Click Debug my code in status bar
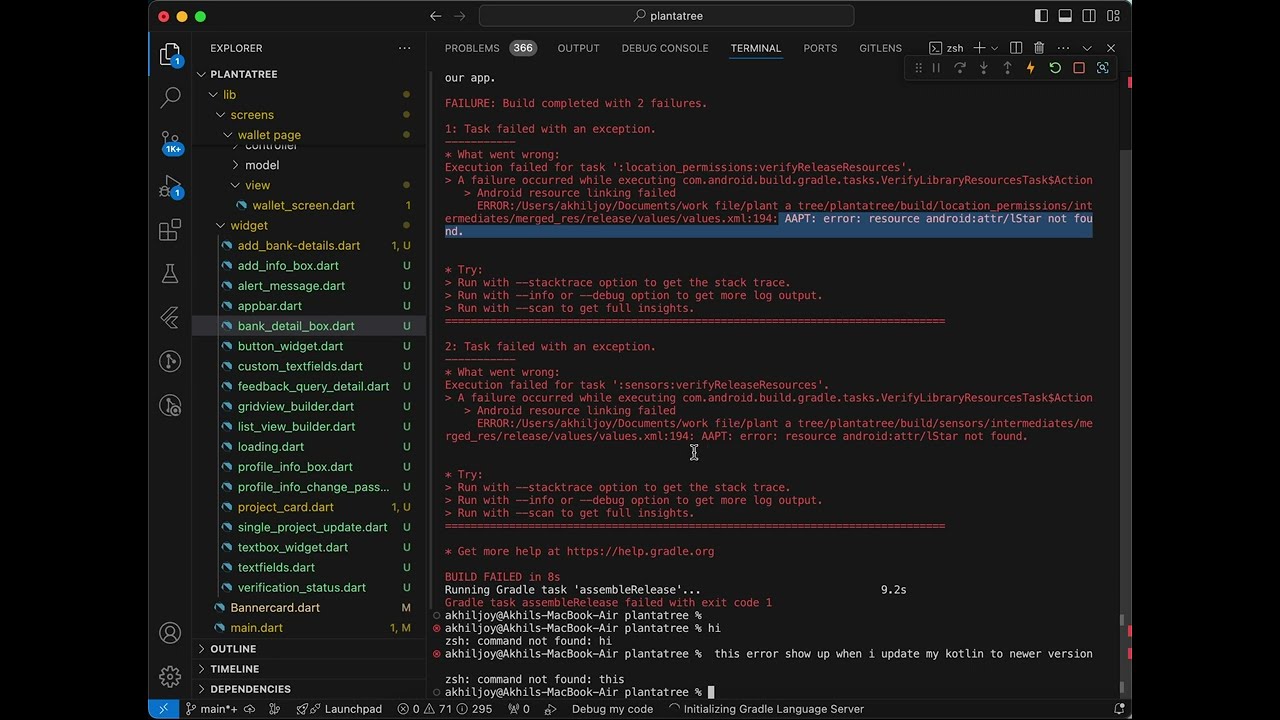Viewport: 1280px width, 720px height. coord(612,709)
